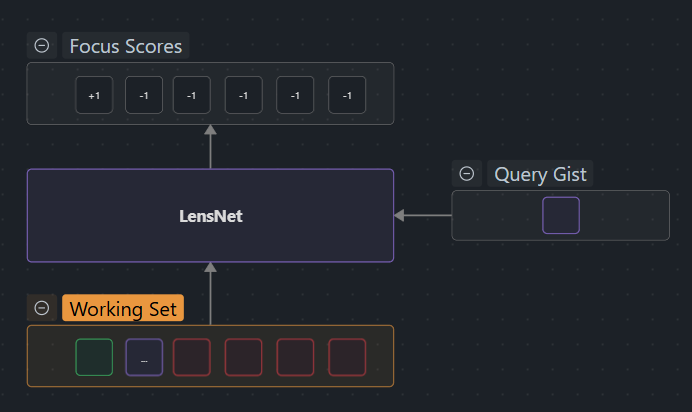The height and width of the screenshot is (412, 692).
Task: Click the arrow from LensNet to Focus Scores
Action: (x=210, y=147)
